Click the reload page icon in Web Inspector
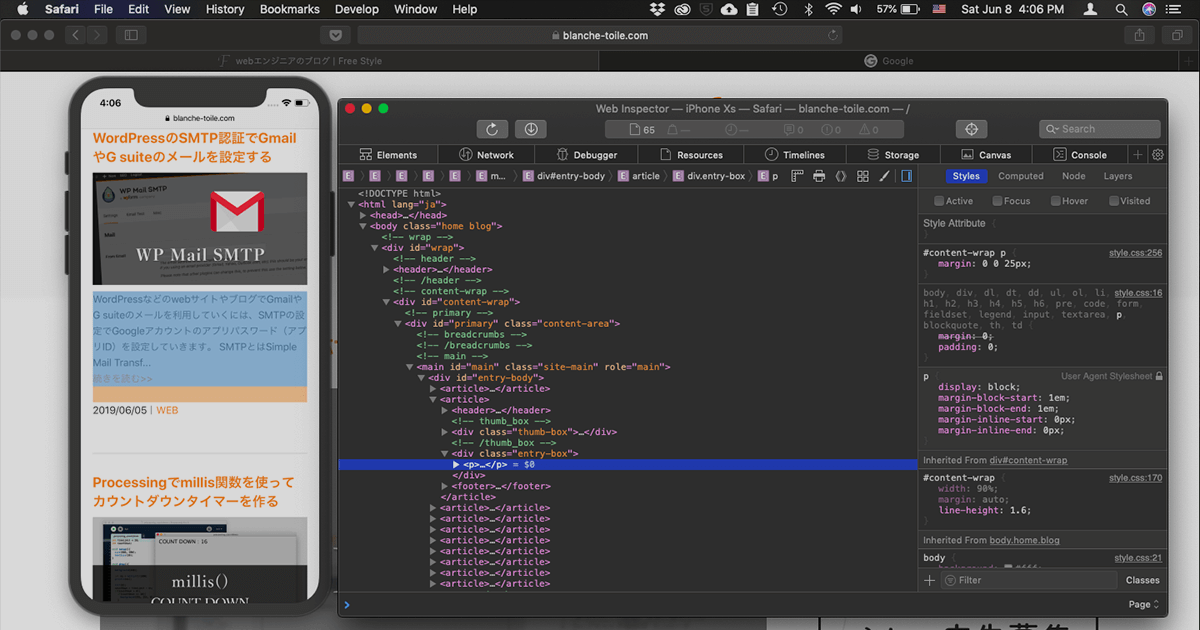 pyautogui.click(x=491, y=128)
